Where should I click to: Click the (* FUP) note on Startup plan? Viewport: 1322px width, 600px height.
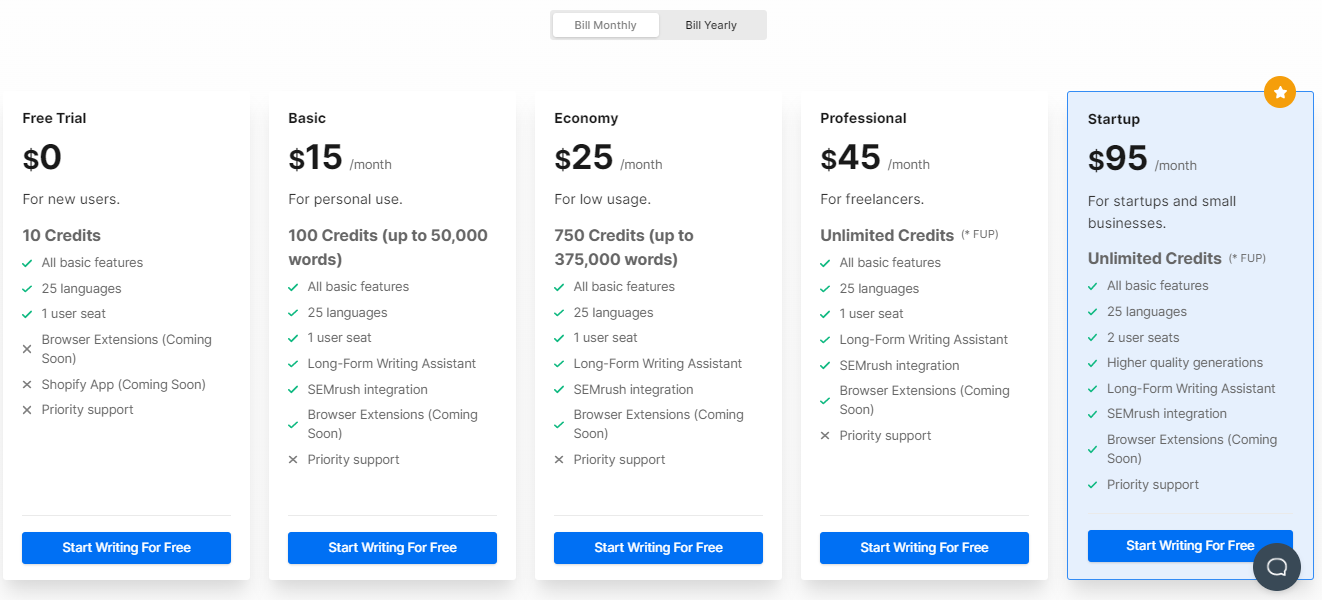click(x=1248, y=258)
